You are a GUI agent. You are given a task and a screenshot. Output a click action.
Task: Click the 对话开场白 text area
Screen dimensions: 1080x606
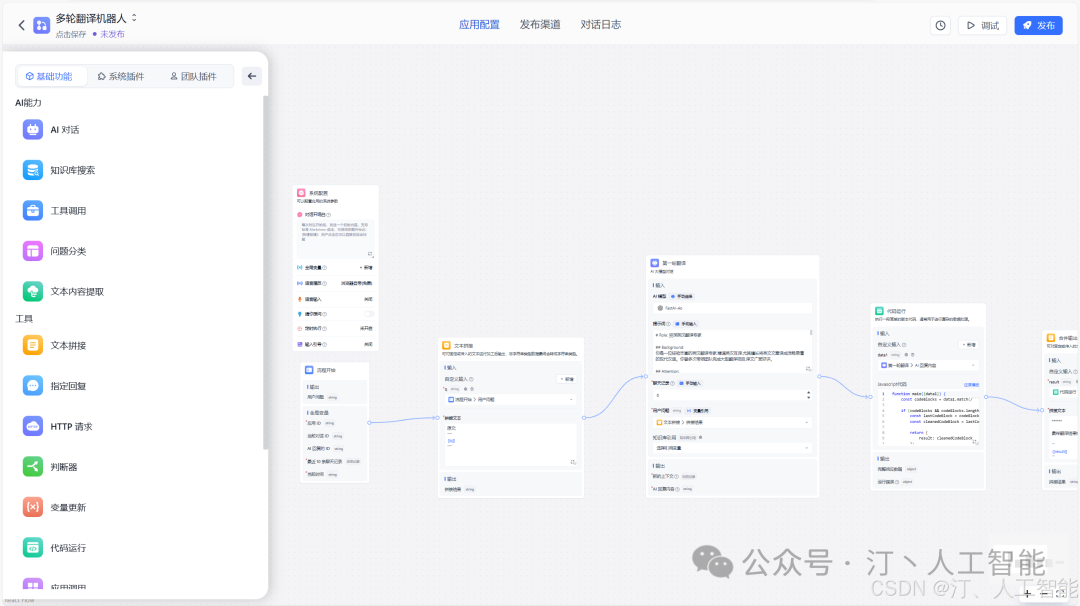[336, 239]
